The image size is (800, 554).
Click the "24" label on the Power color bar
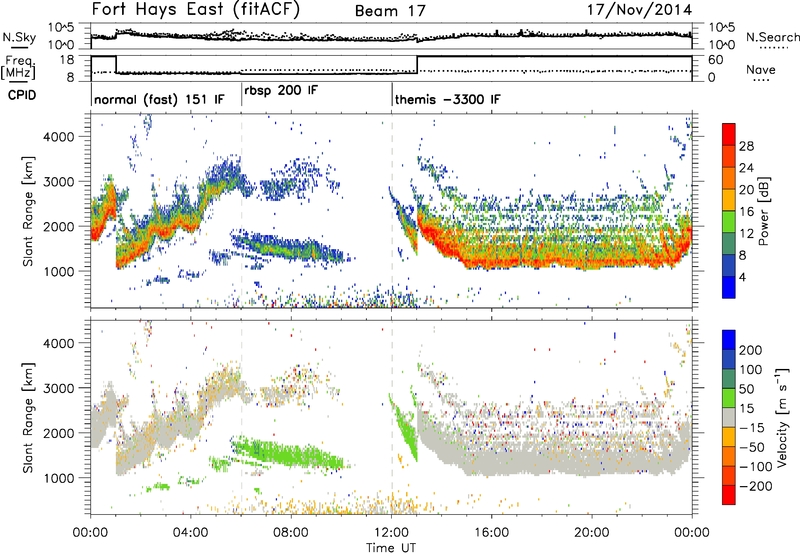point(746,168)
